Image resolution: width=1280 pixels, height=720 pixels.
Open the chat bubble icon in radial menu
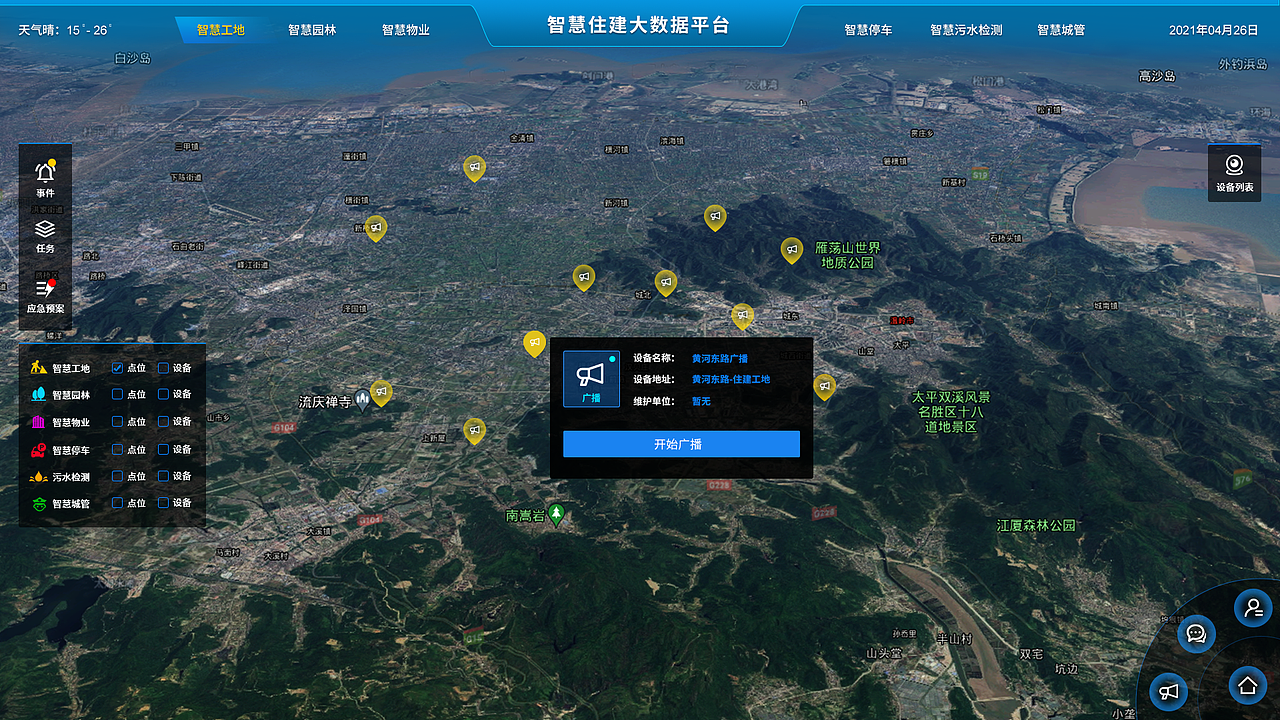pyautogui.click(x=1196, y=633)
